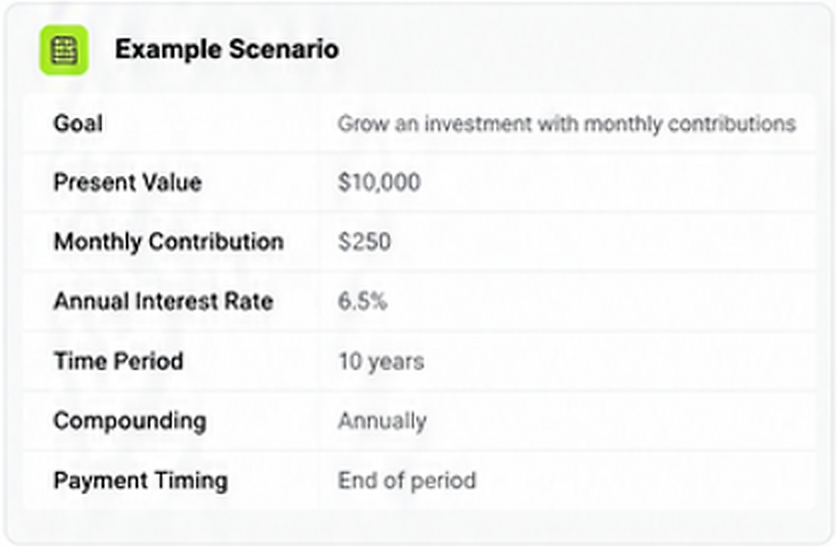The height and width of the screenshot is (546, 836).
Task: Click the Goal row label
Action: (78, 123)
